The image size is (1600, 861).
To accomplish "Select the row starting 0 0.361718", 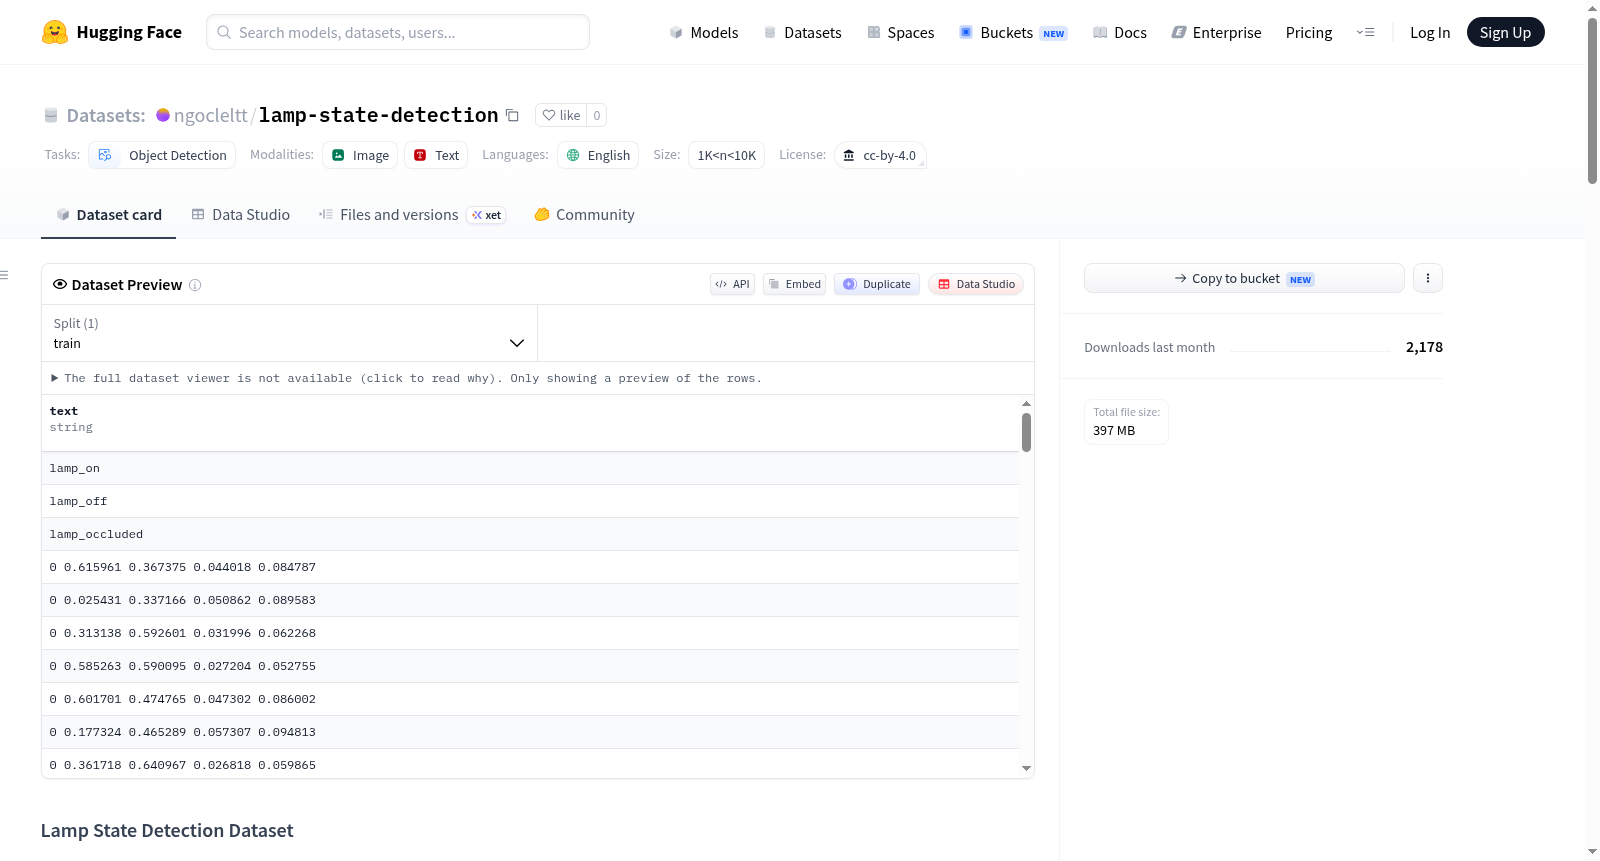I will tap(530, 764).
